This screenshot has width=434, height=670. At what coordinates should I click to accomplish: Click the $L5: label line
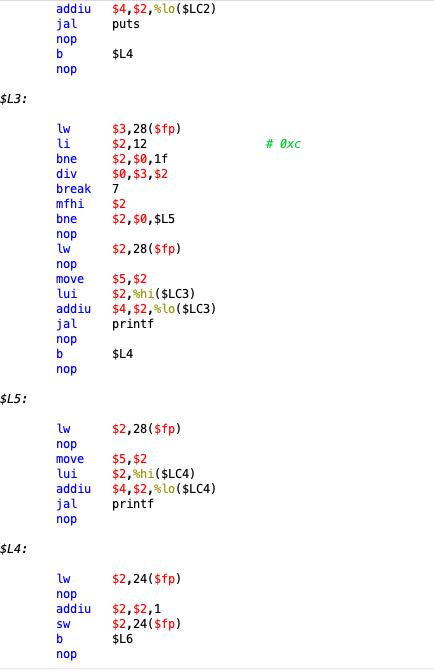(14, 399)
